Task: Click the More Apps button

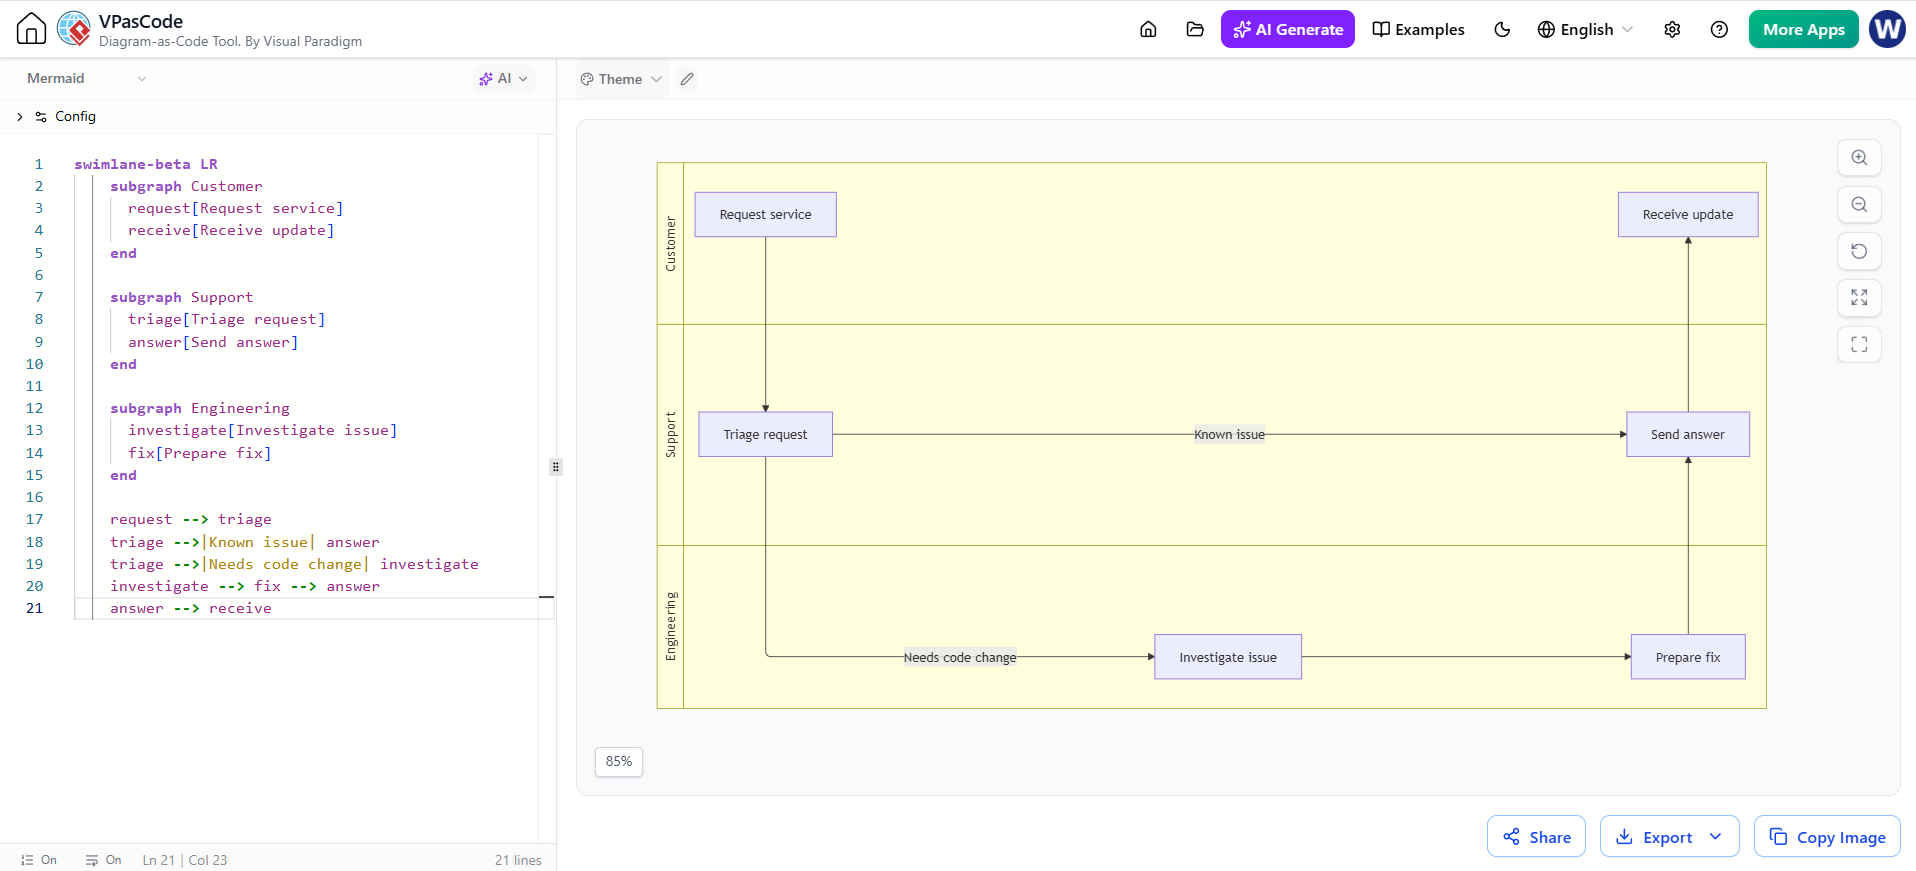Action: tap(1803, 29)
